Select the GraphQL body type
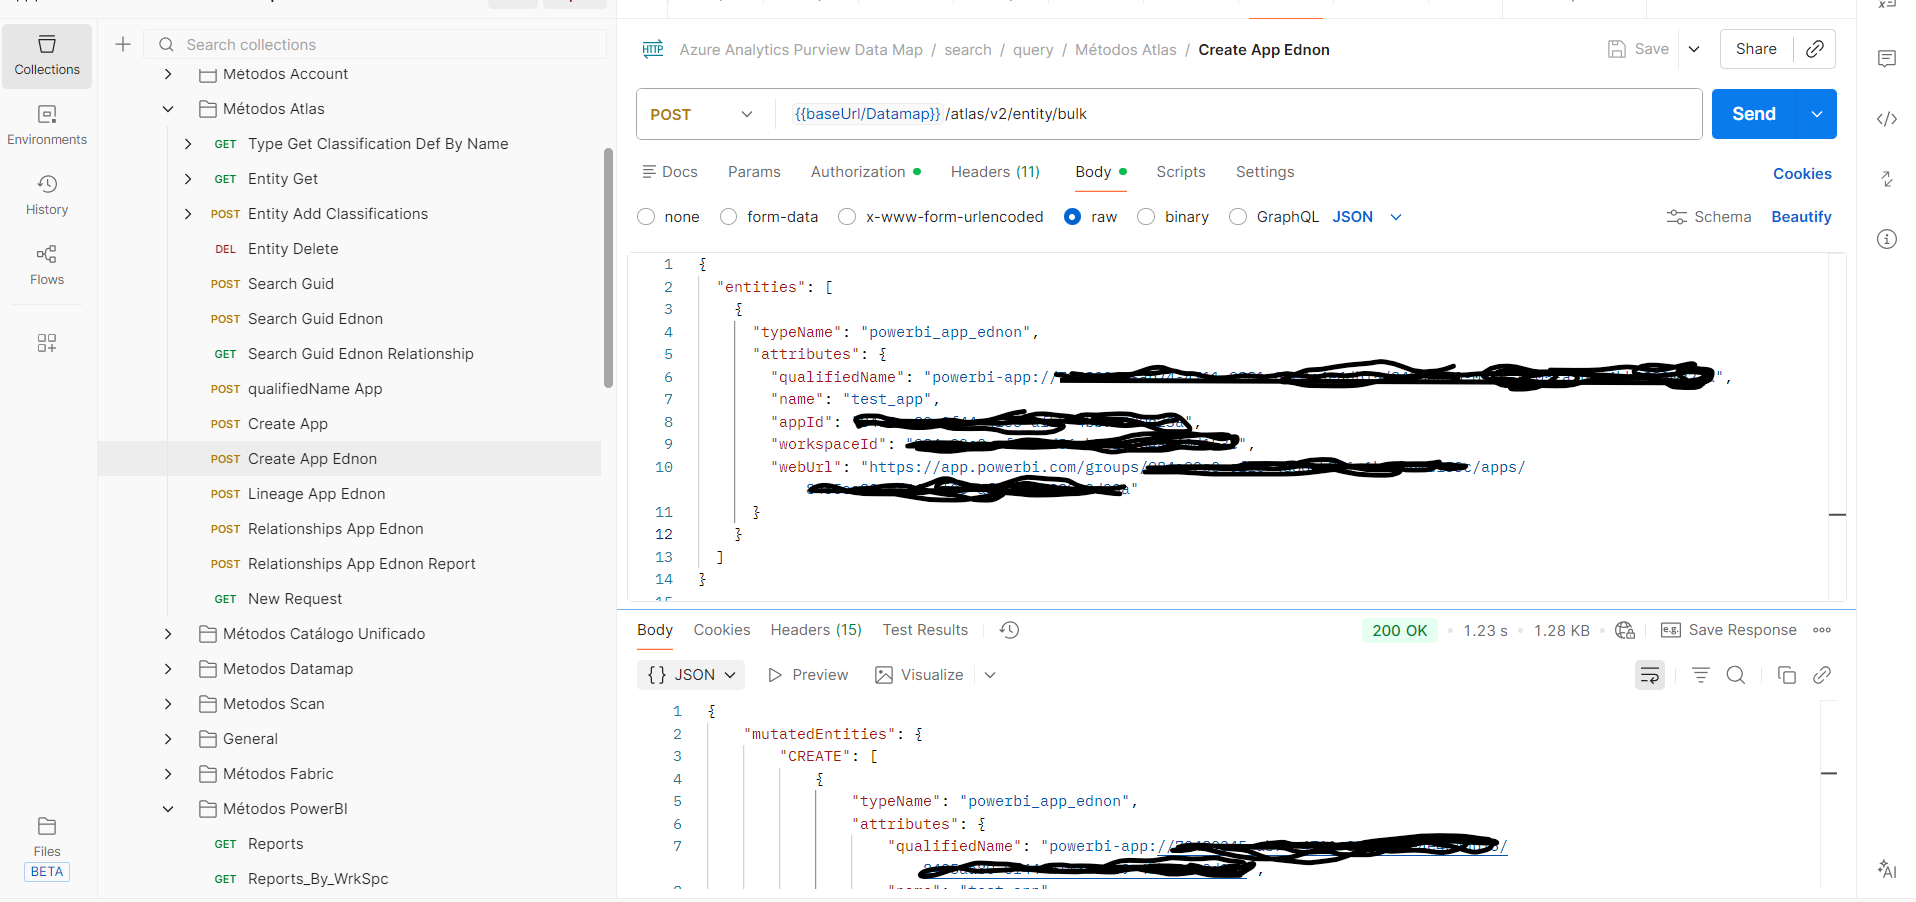The height and width of the screenshot is (902, 1916). (x=1238, y=217)
